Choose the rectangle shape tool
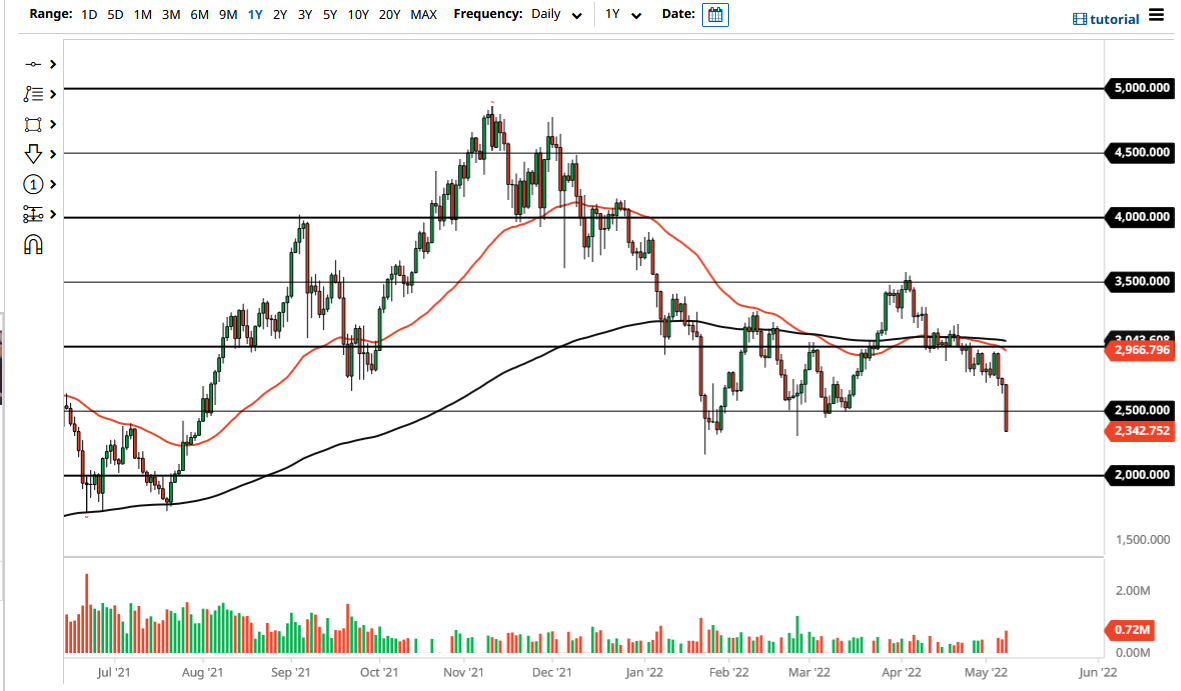 click(x=32, y=124)
